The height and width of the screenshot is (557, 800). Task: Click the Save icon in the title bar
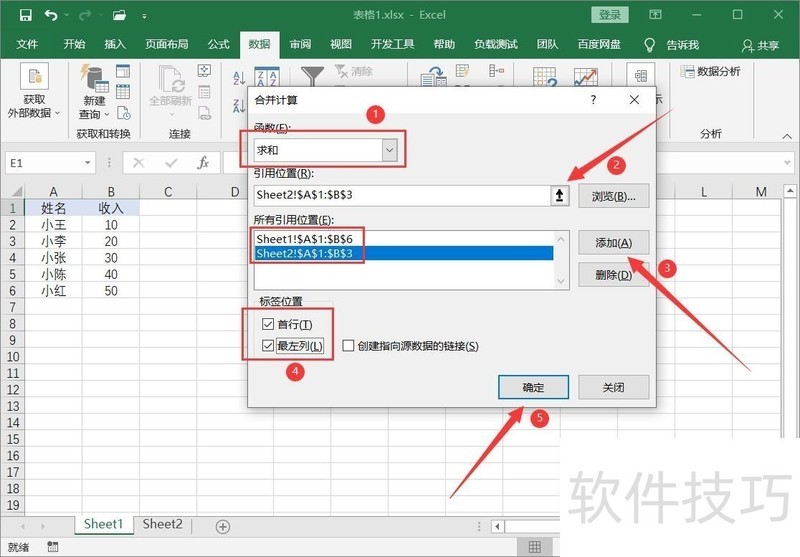[25, 15]
